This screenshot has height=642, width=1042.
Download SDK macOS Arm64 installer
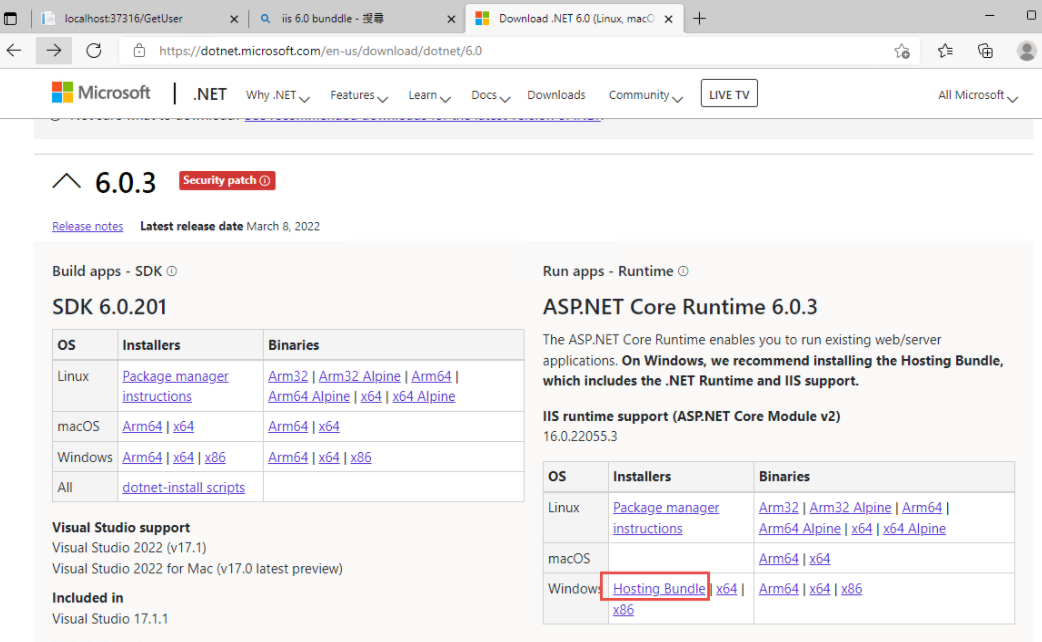(x=142, y=426)
